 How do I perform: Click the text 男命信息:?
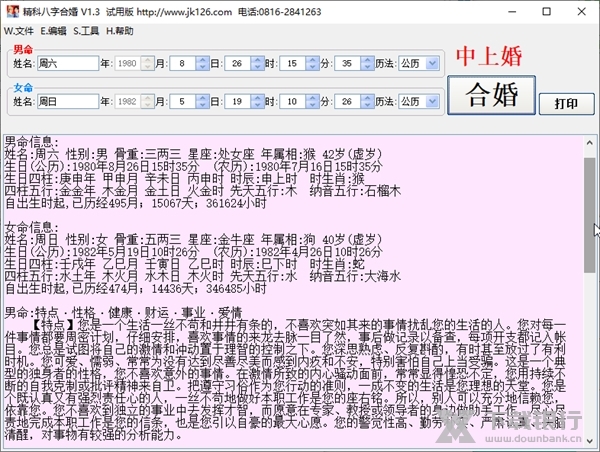tap(31, 142)
